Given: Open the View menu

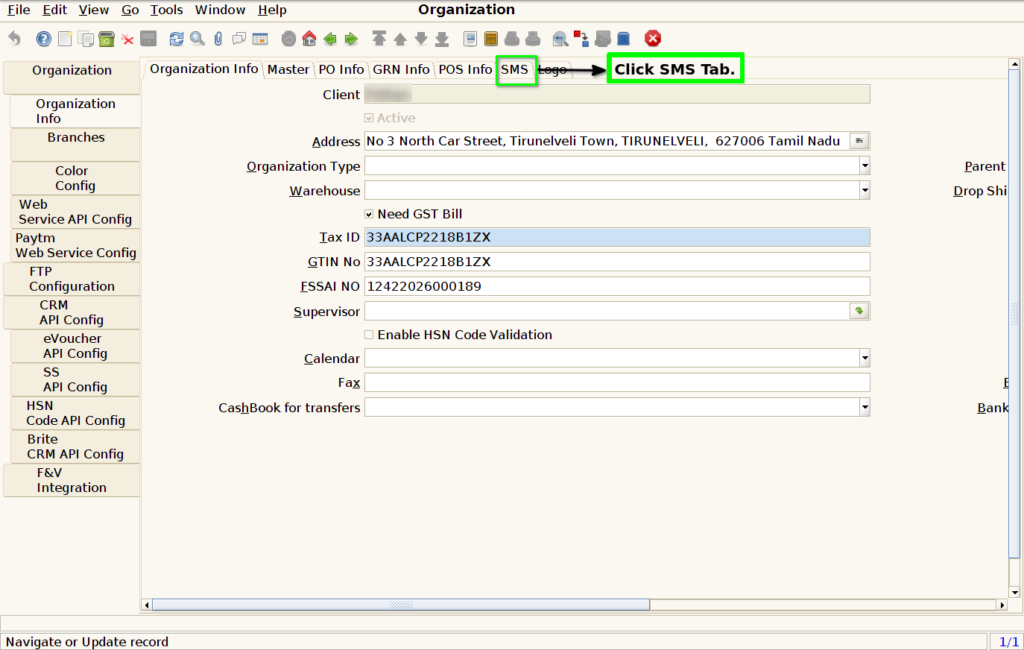Looking at the screenshot, I should coord(93,10).
